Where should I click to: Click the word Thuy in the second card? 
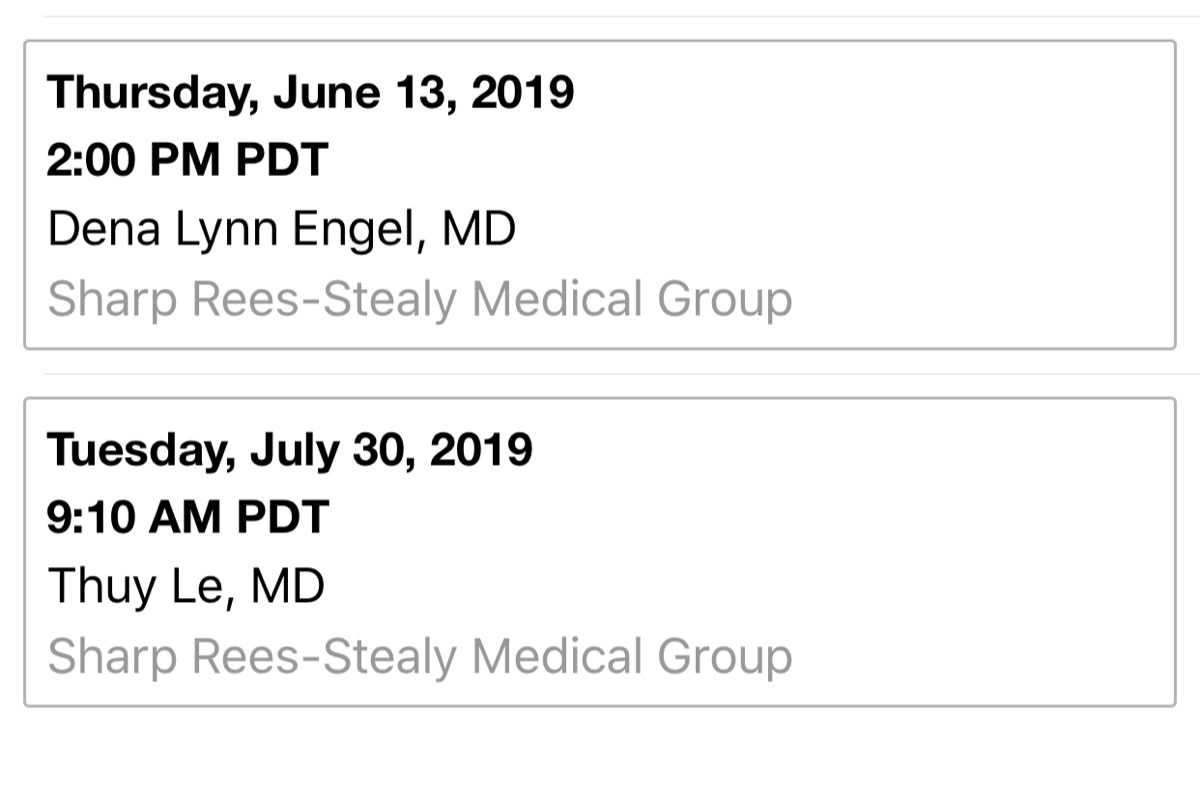coord(102,587)
